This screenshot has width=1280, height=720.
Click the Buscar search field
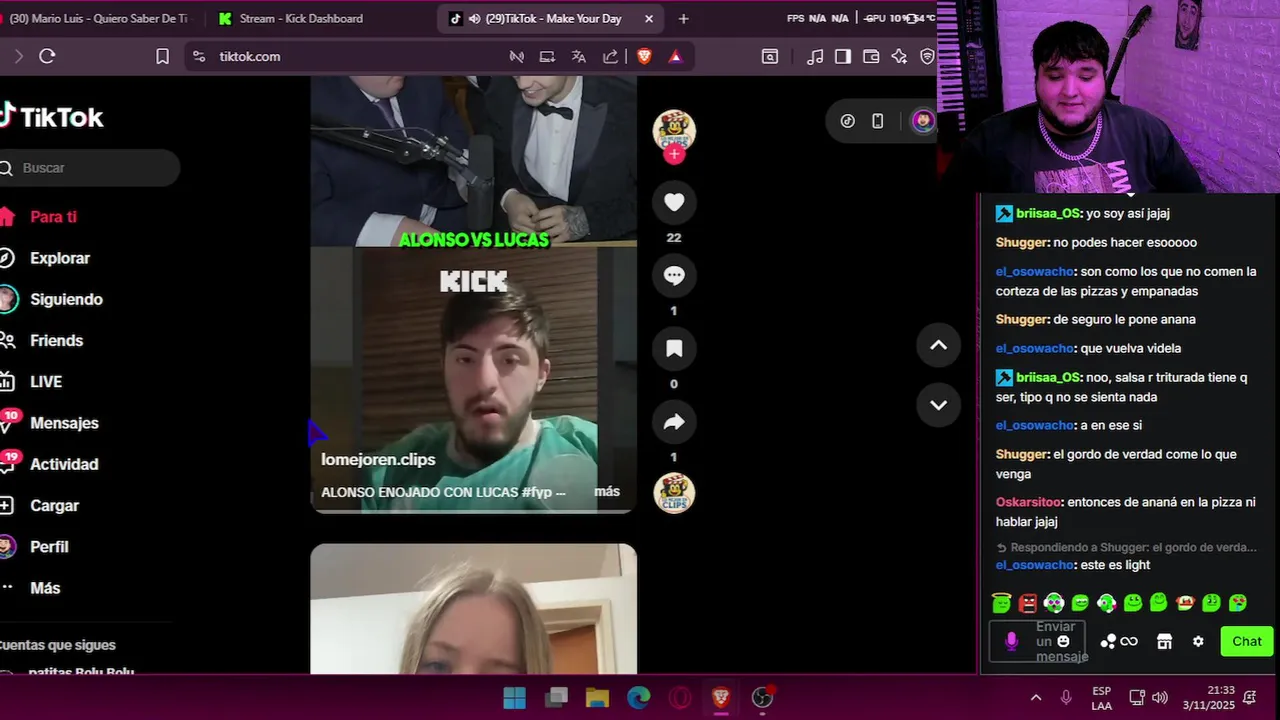[x=90, y=168]
